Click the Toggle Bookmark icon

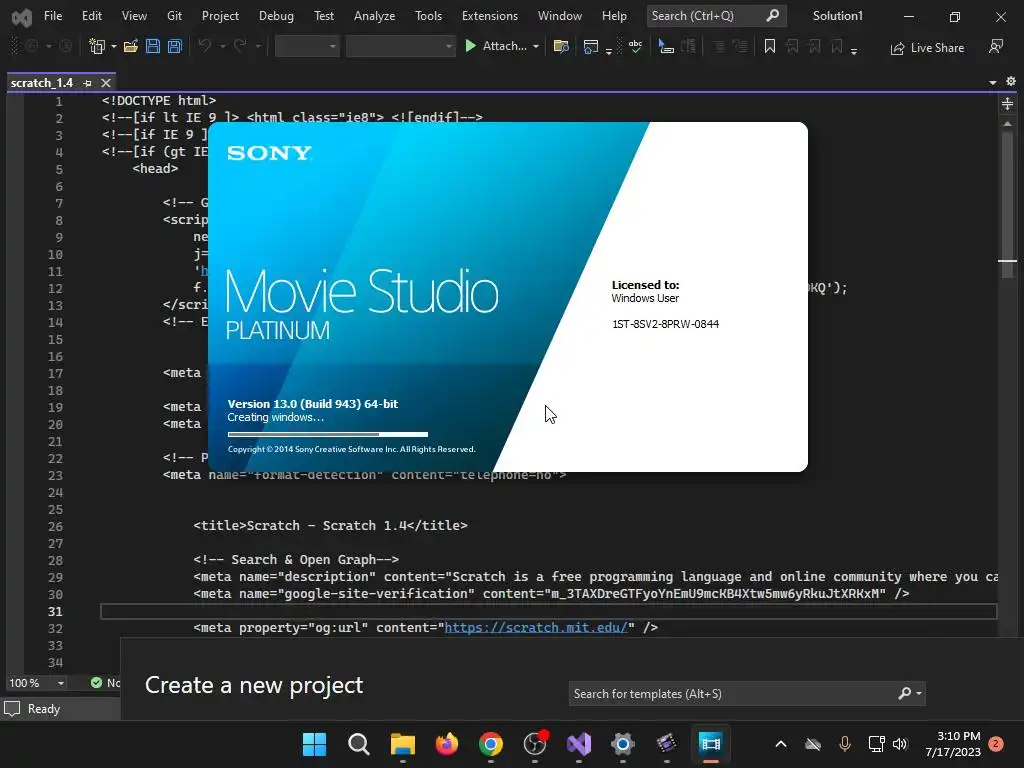[769, 46]
